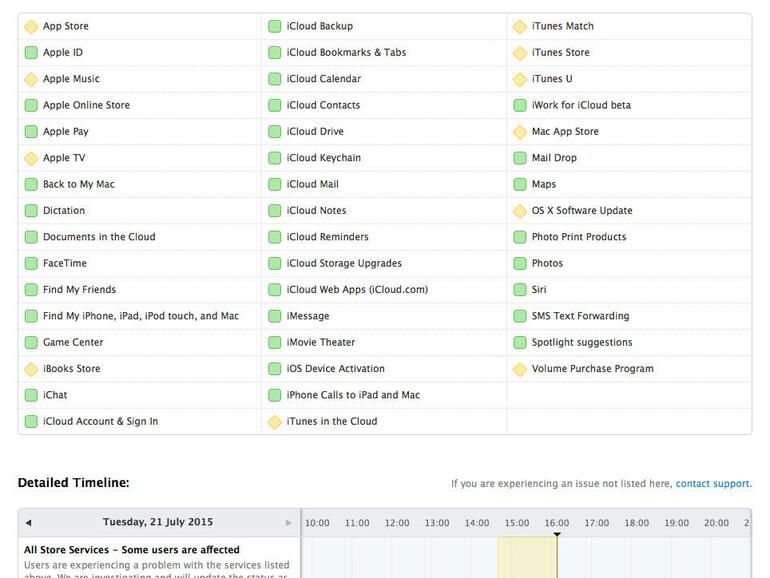Click the yellow diamond beside iTunes Store
The width and height of the screenshot is (770, 578).
(520, 53)
